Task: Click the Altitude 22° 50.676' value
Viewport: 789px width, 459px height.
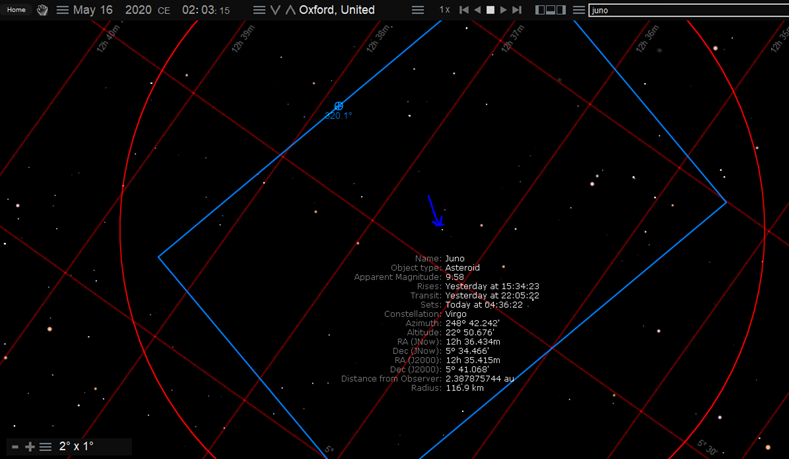Action: tap(469, 333)
